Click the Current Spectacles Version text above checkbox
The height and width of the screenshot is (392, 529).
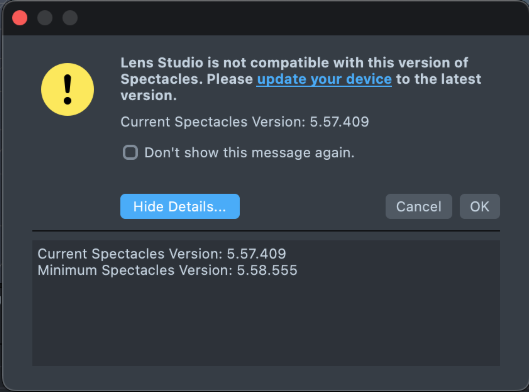click(245, 122)
